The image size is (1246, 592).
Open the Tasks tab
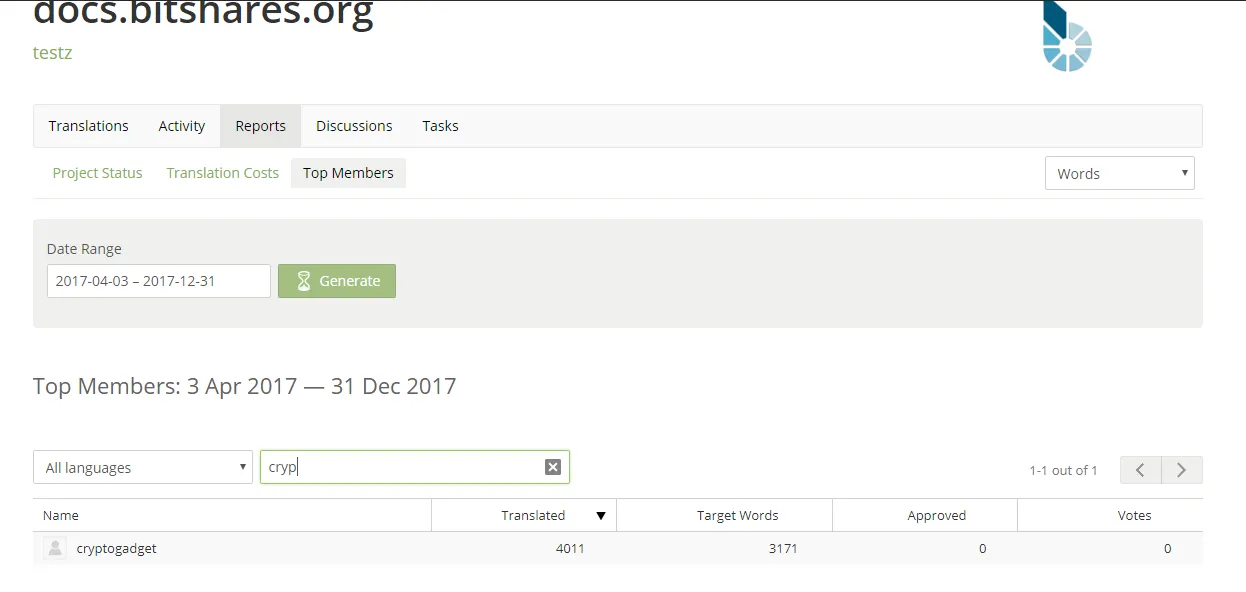click(440, 126)
